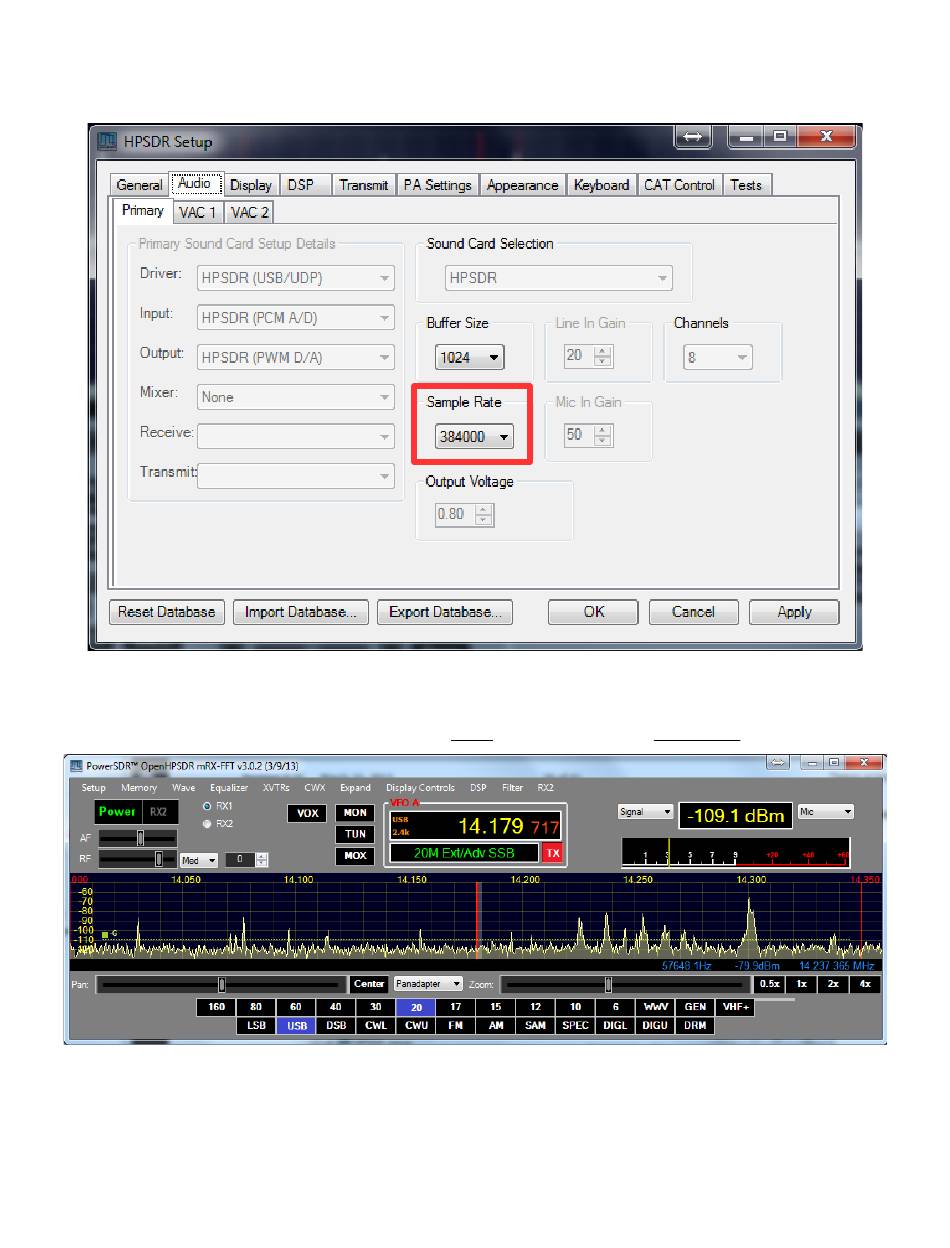Toggle the green Power button
Viewport: 950px width, 1248px height.
(117, 812)
